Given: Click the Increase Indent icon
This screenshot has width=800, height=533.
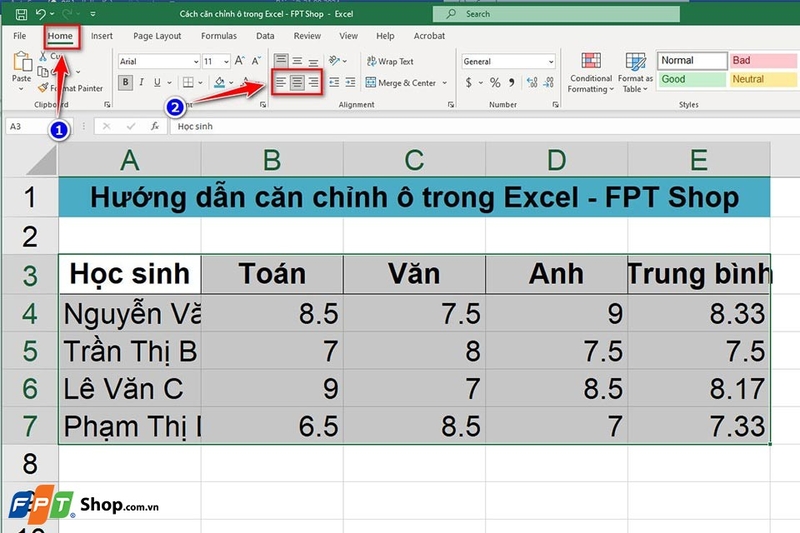Looking at the screenshot, I should pyautogui.click(x=351, y=83).
